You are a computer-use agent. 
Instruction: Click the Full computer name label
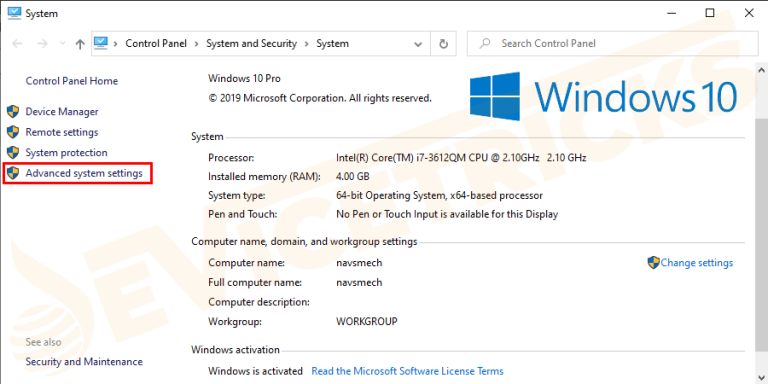[255, 283]
